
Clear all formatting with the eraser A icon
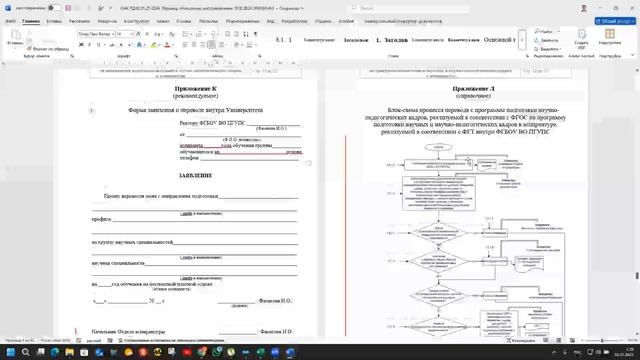pyautogui.click(x=172, y=34)
